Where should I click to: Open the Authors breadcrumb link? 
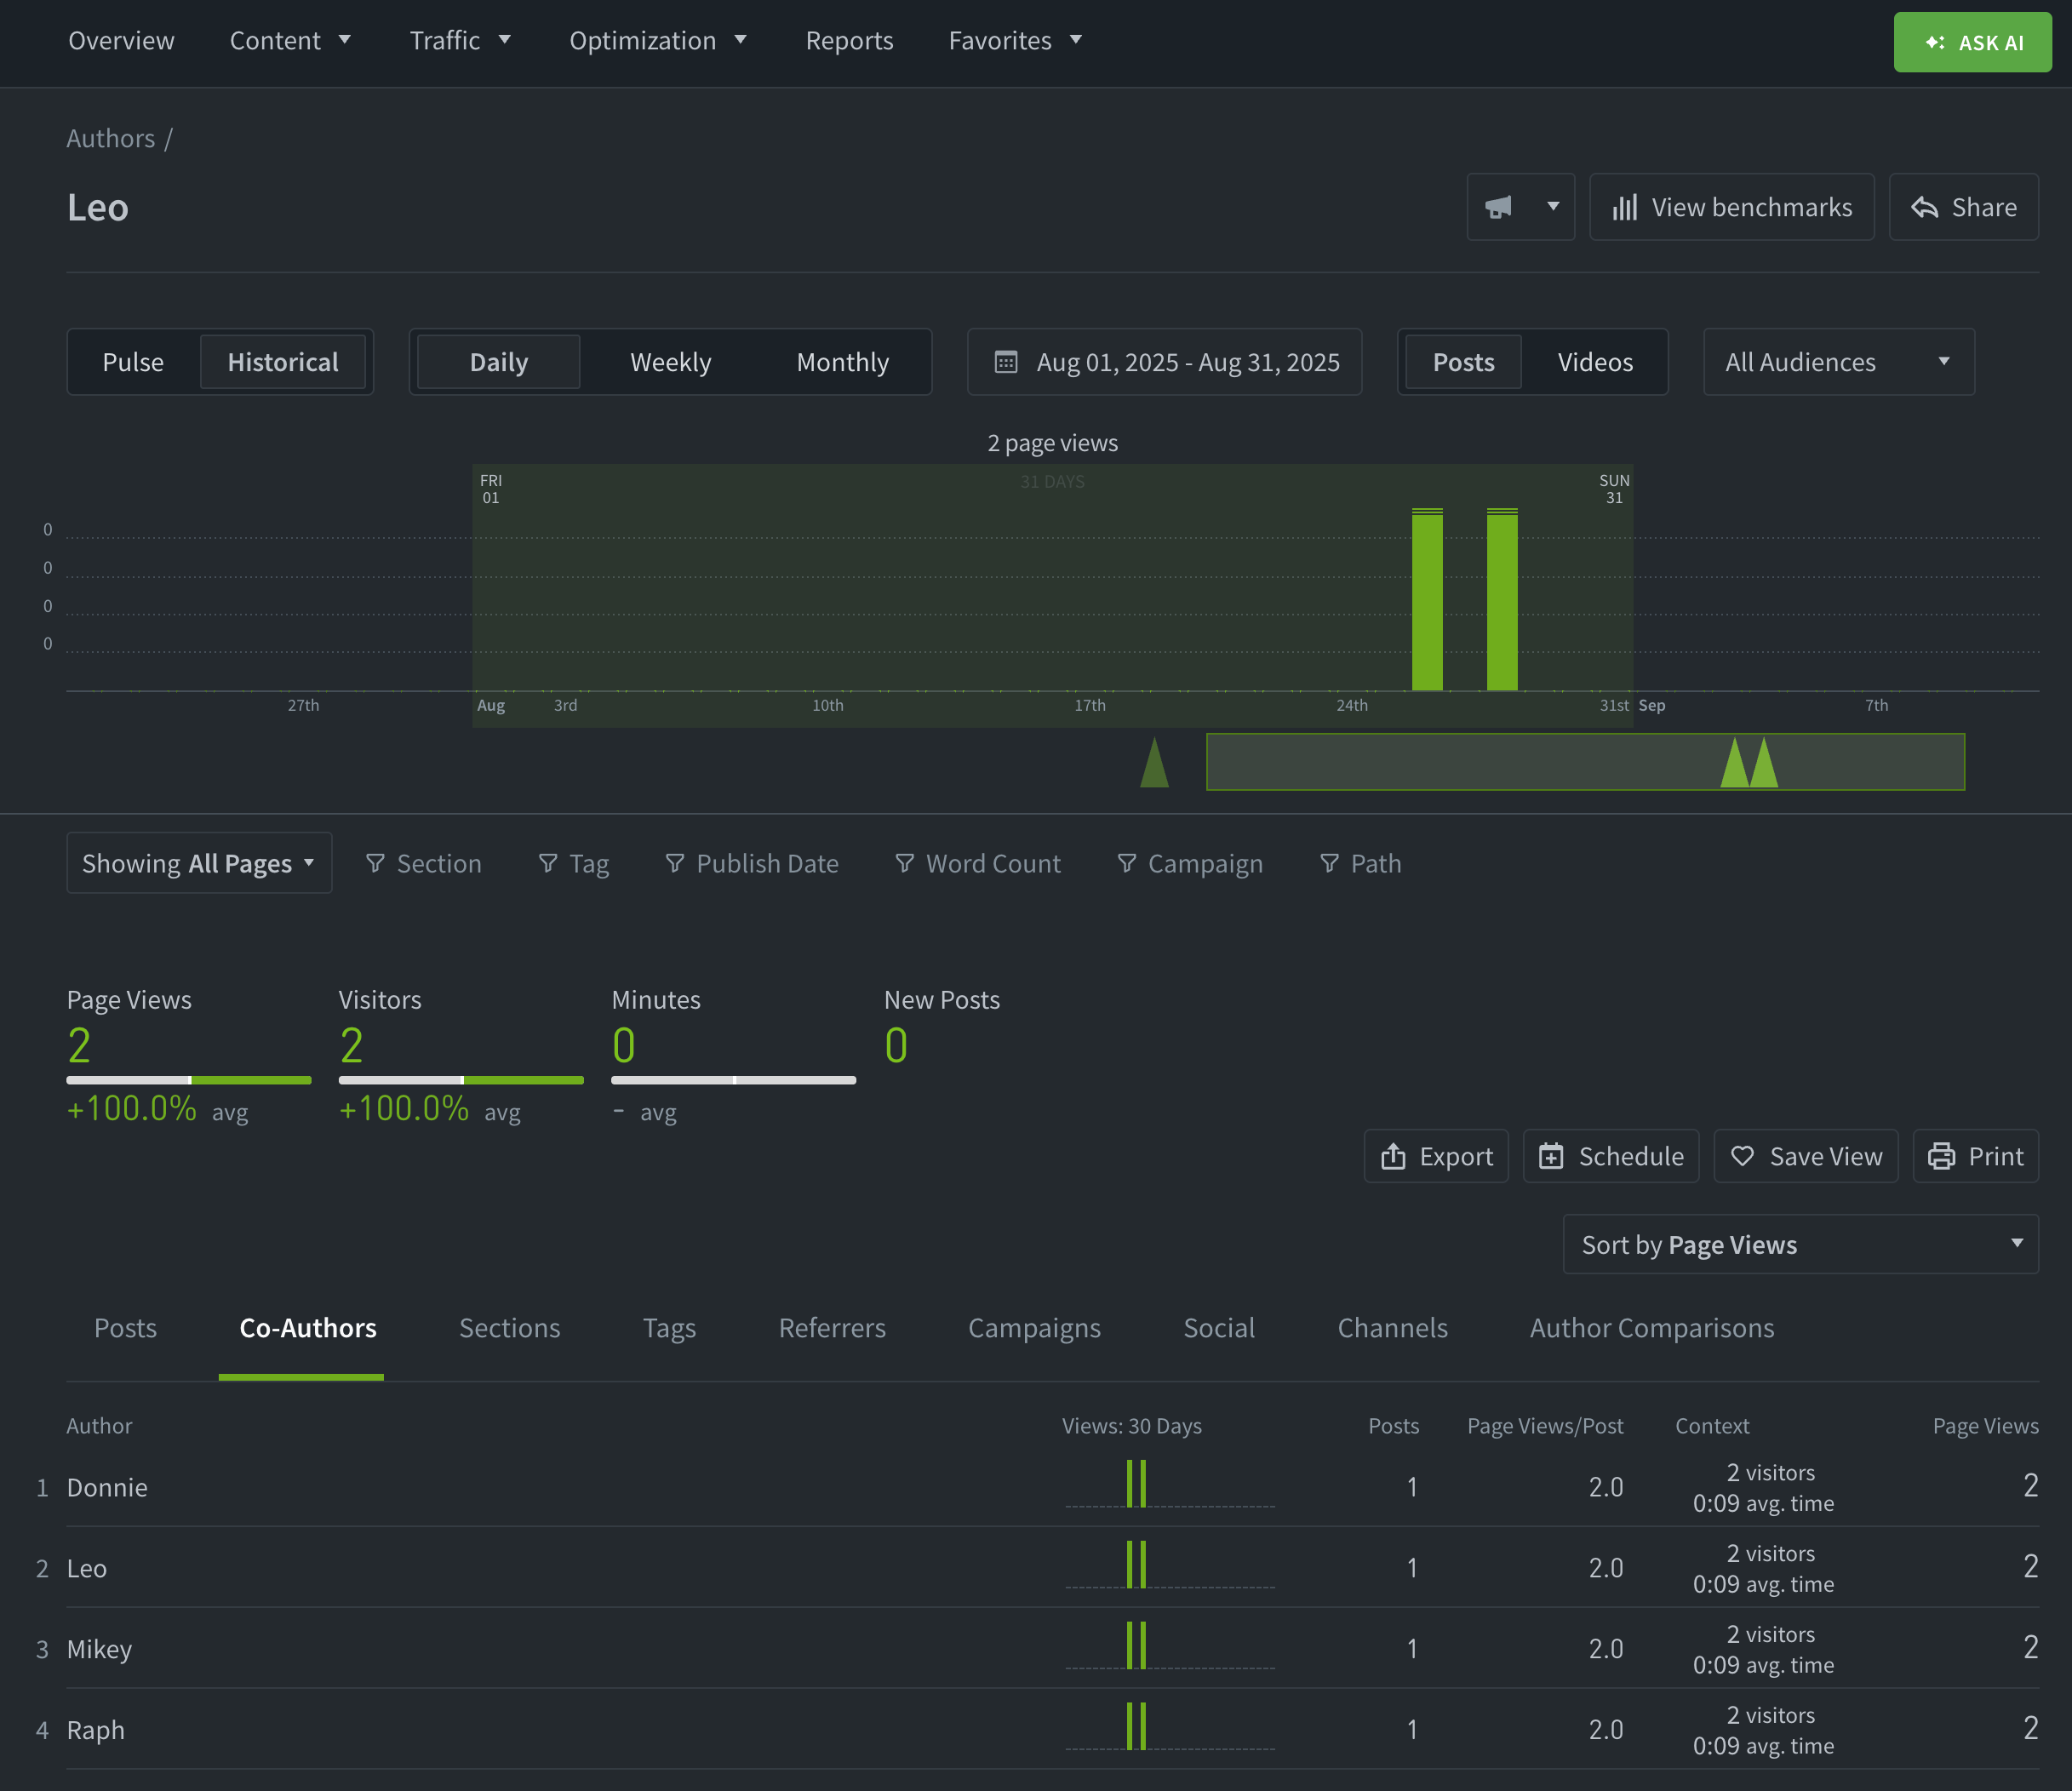110,138
